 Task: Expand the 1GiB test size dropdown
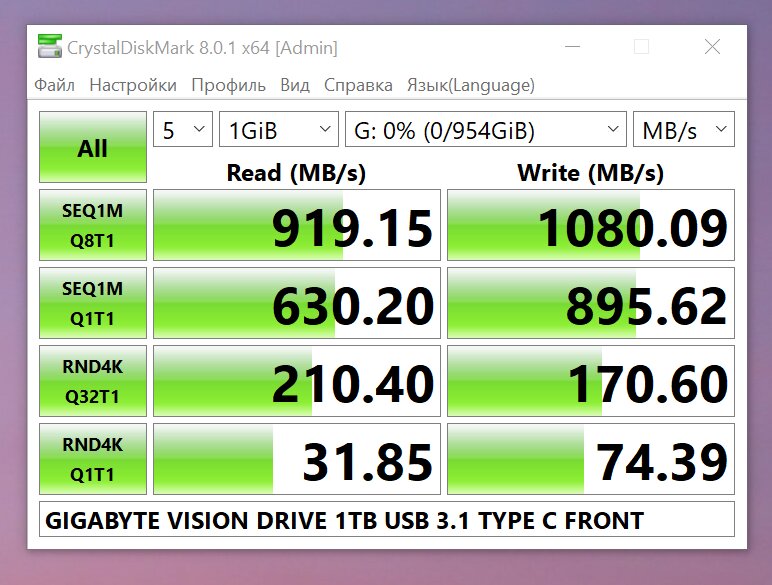[279, 130]
